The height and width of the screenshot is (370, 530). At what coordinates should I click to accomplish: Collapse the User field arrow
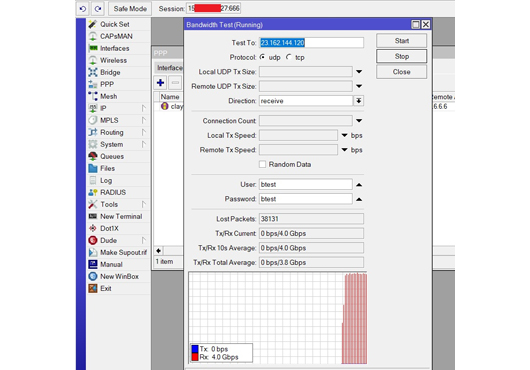click(359, 184)
